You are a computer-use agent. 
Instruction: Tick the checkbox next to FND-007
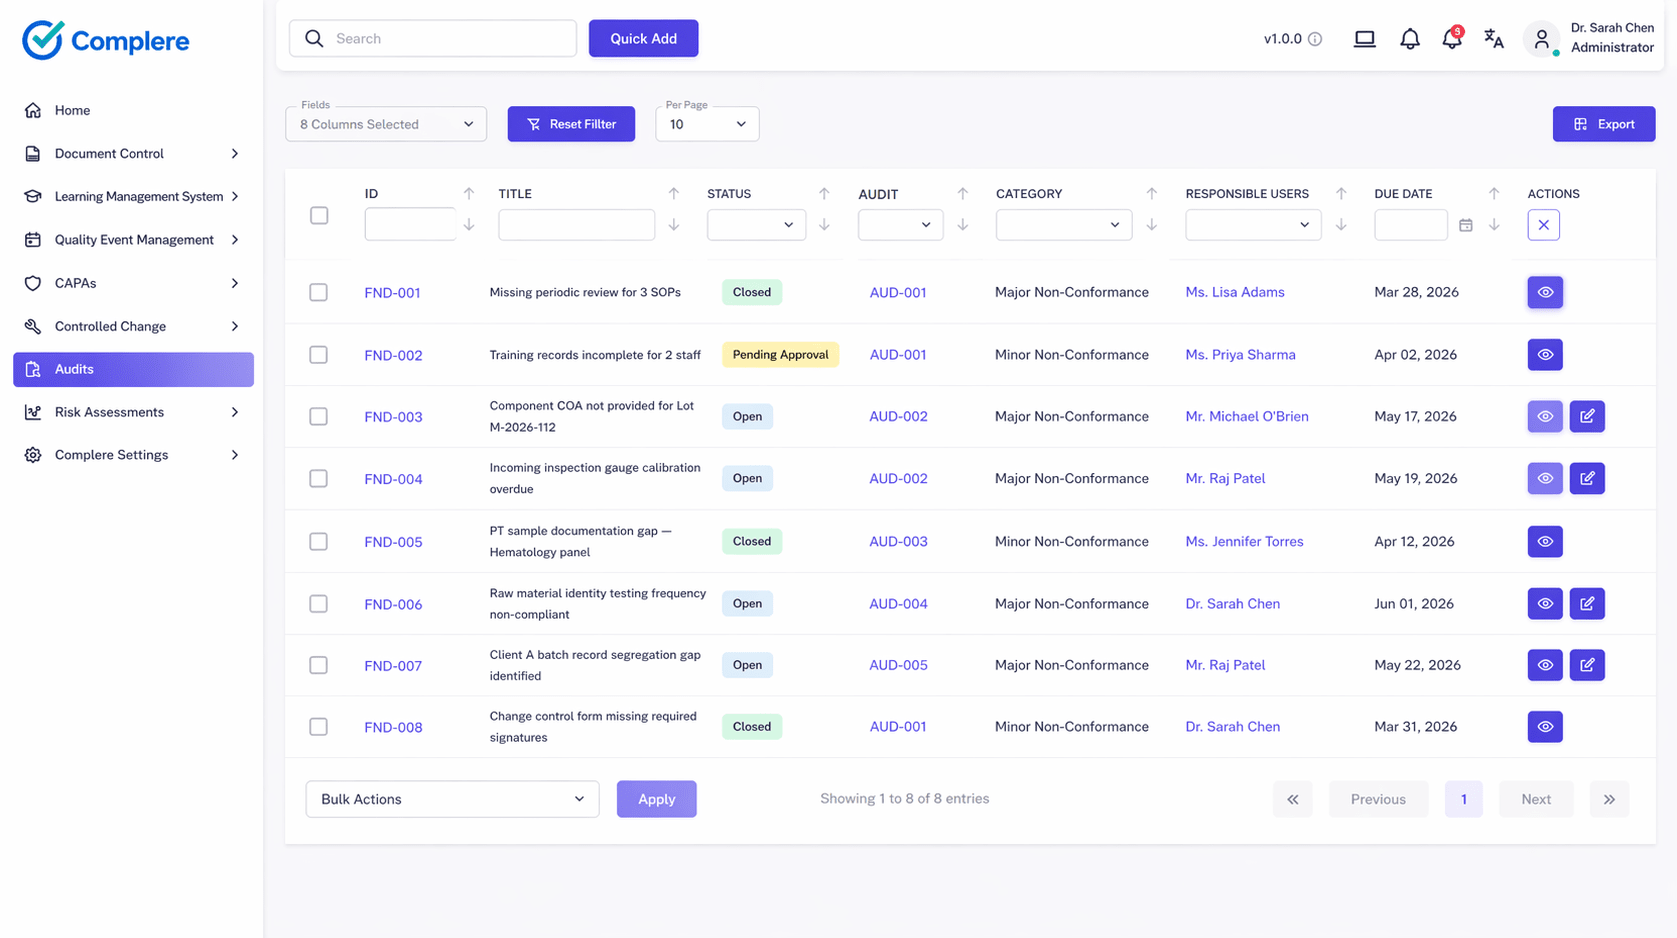(x=319, y=664)
